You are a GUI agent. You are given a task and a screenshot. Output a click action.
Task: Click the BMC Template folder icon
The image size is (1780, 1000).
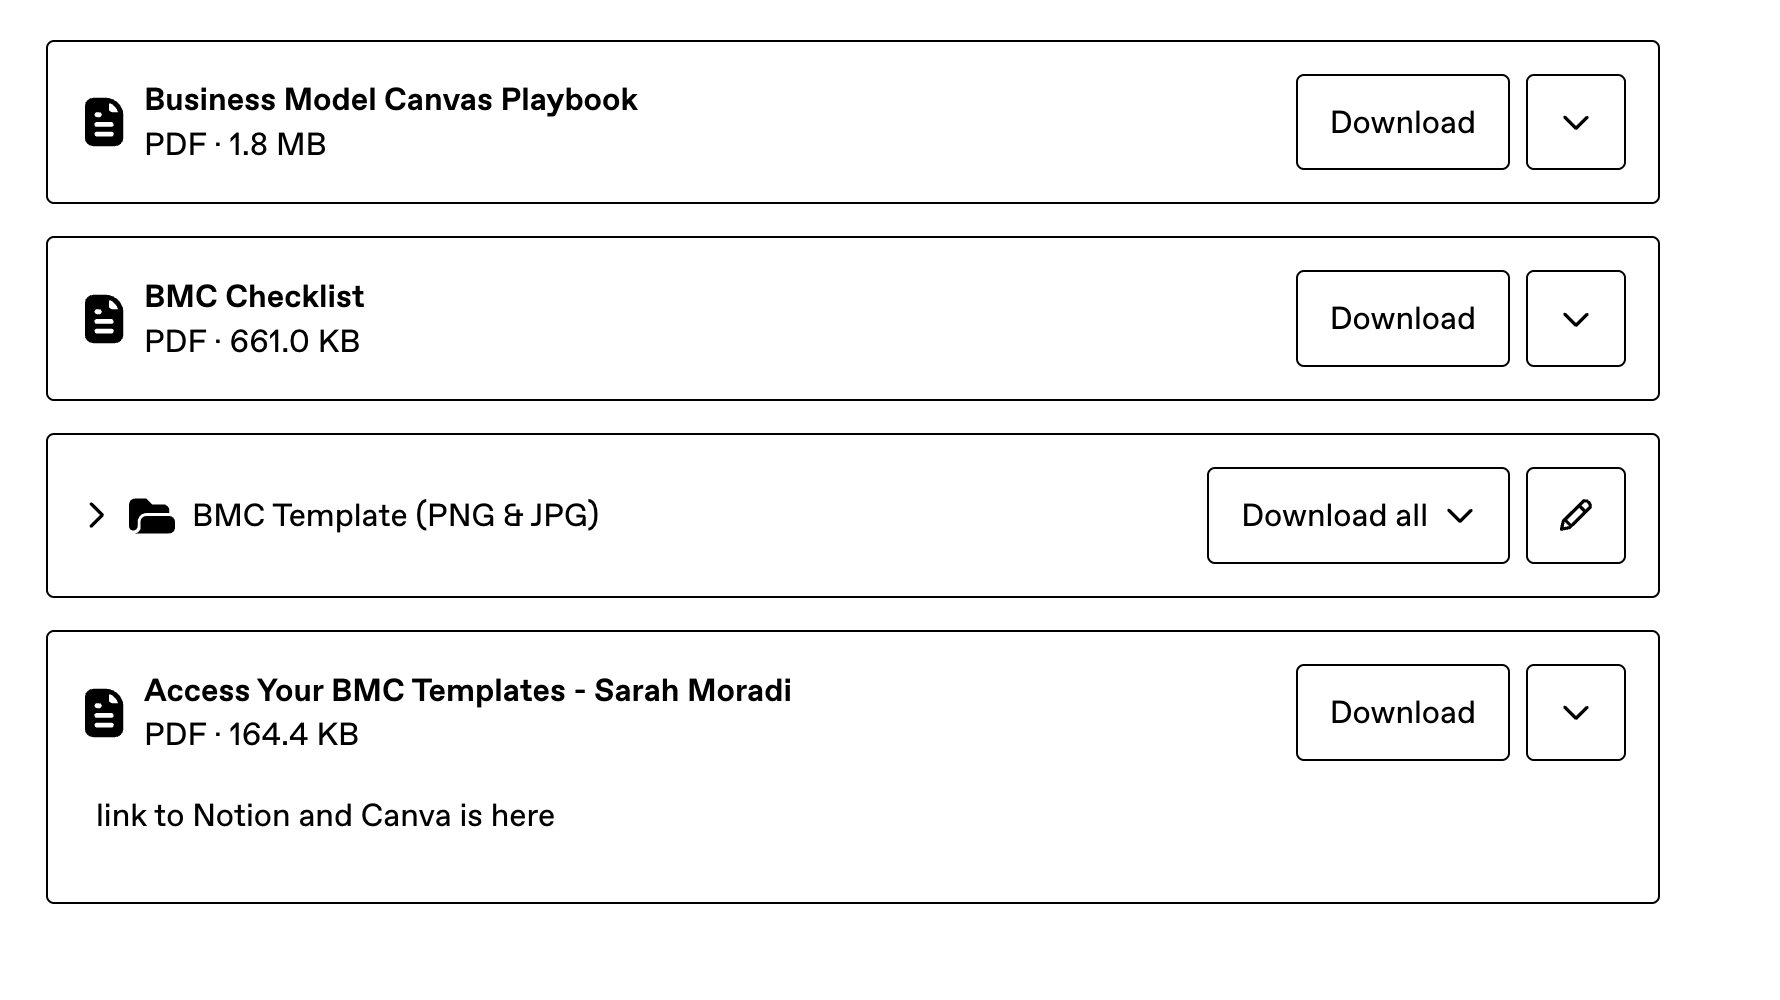click(x=152, y=516)
